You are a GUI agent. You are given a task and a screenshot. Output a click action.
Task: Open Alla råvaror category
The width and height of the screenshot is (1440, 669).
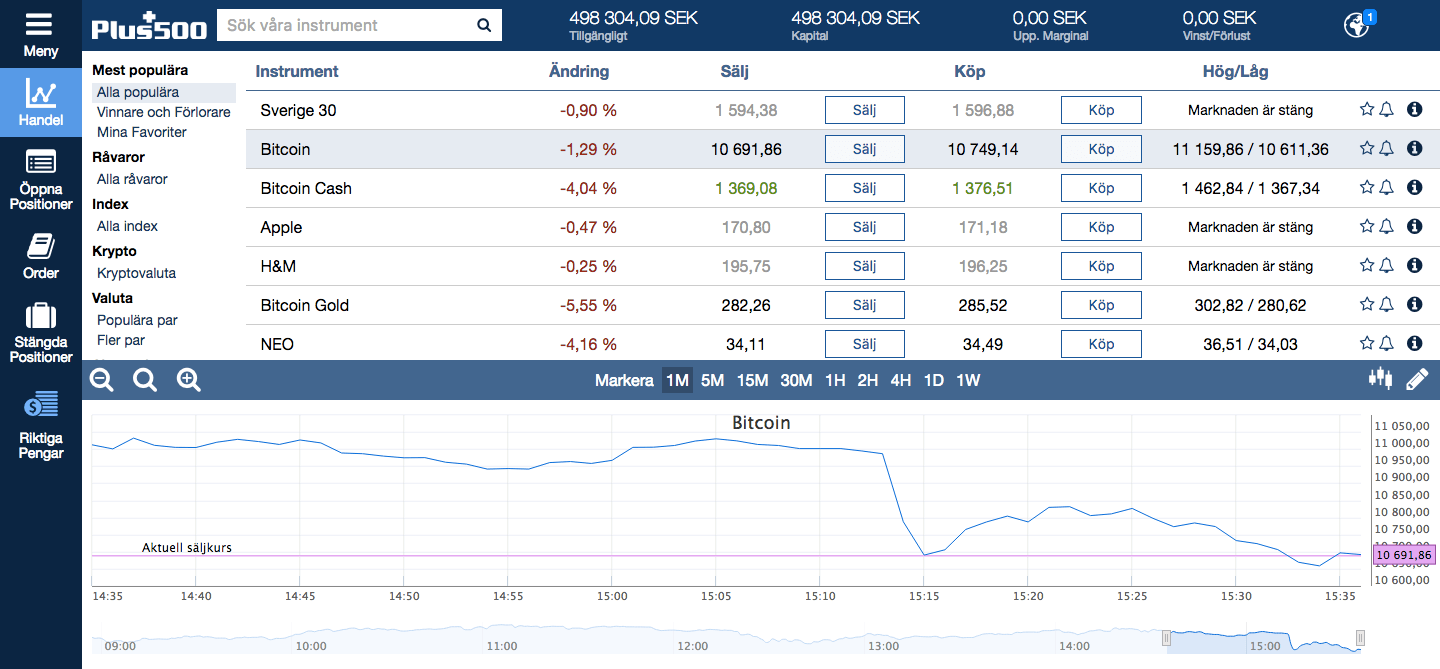point(132,179)
